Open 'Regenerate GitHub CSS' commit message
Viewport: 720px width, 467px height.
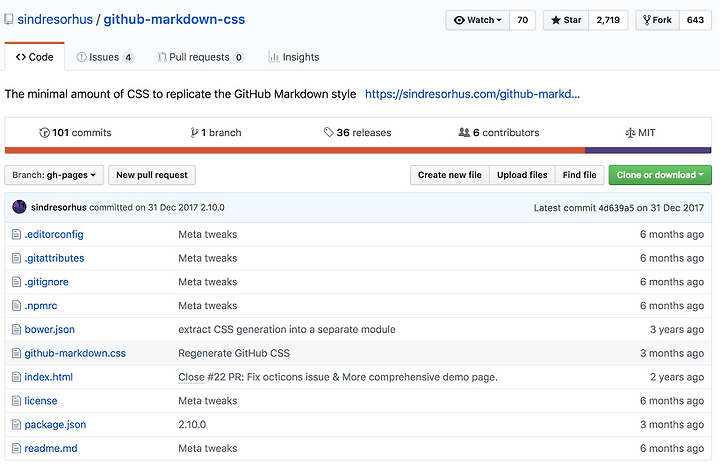pos(234,354)
